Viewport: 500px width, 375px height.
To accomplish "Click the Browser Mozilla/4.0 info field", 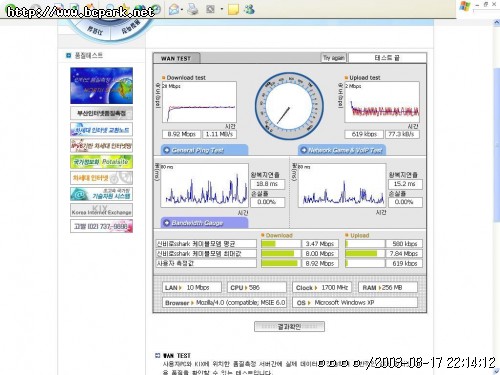I will coord(224,303).
